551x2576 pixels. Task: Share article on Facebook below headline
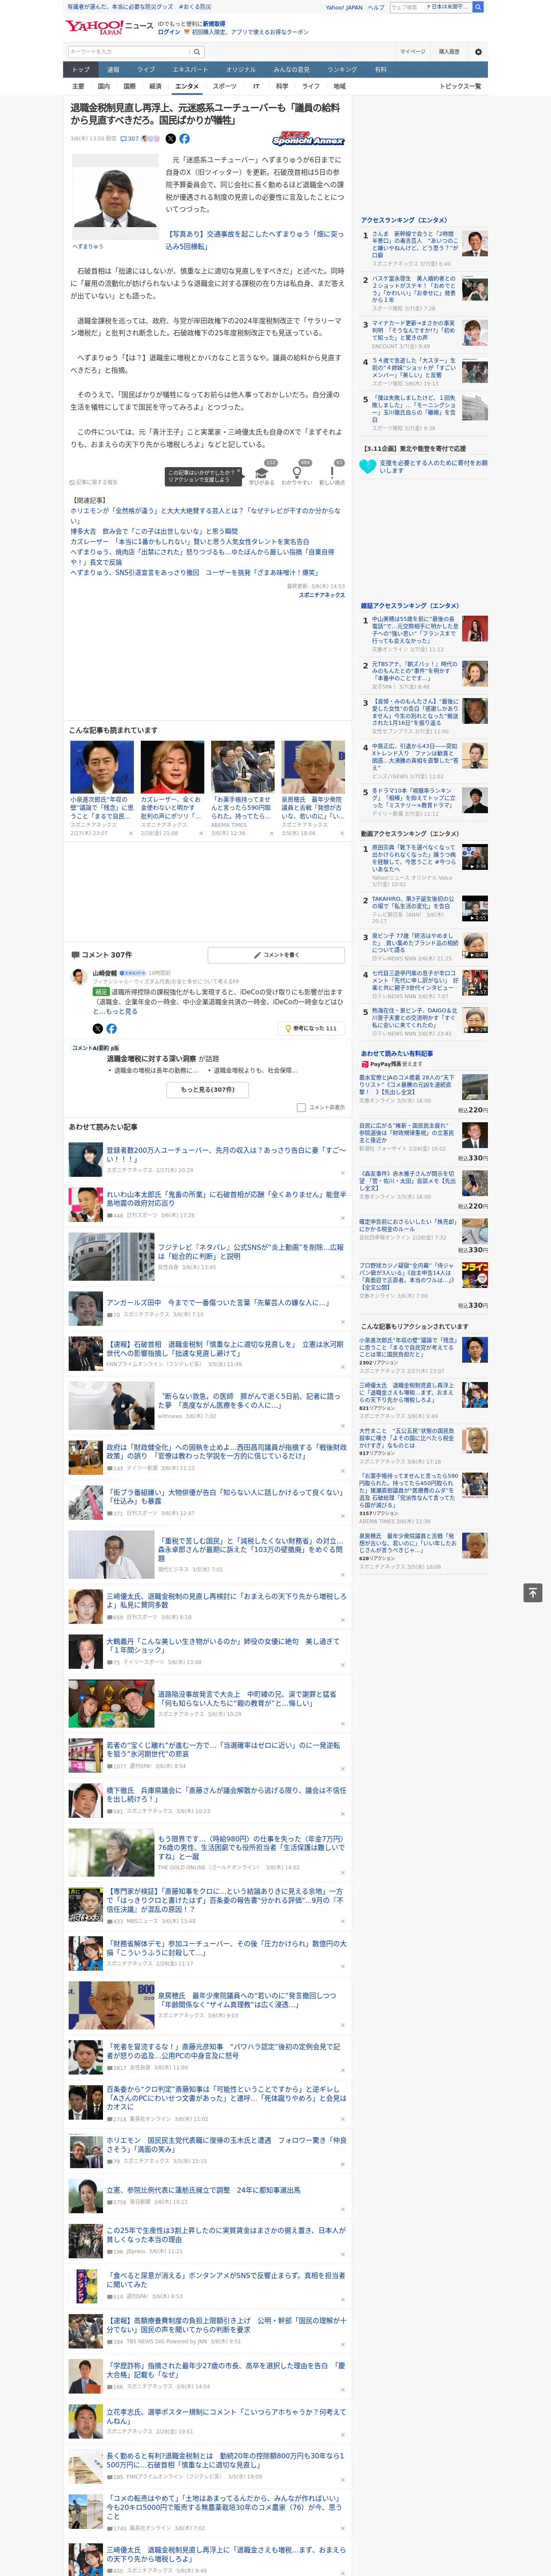[x=184, y=139]
